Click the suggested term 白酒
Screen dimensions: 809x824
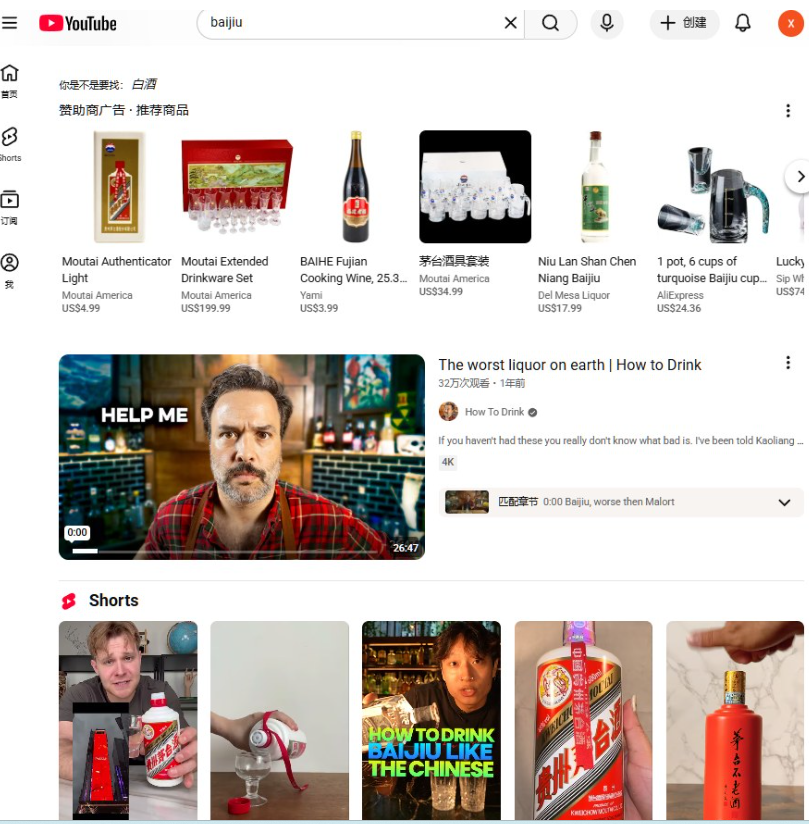click(144, 84)
